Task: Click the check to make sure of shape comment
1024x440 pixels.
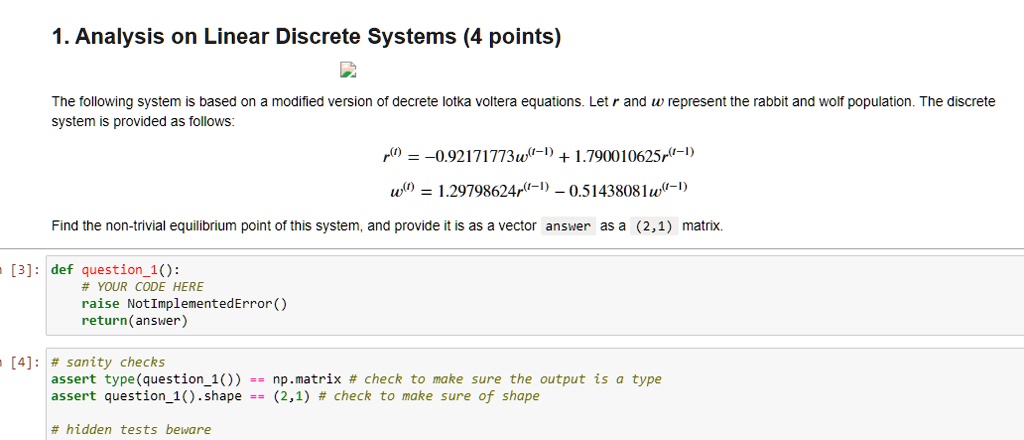Action: [429, 396]
